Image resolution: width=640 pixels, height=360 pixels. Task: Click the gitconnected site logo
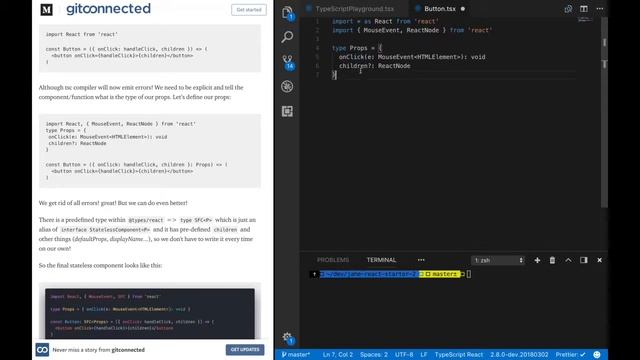(x=108, y=9)
